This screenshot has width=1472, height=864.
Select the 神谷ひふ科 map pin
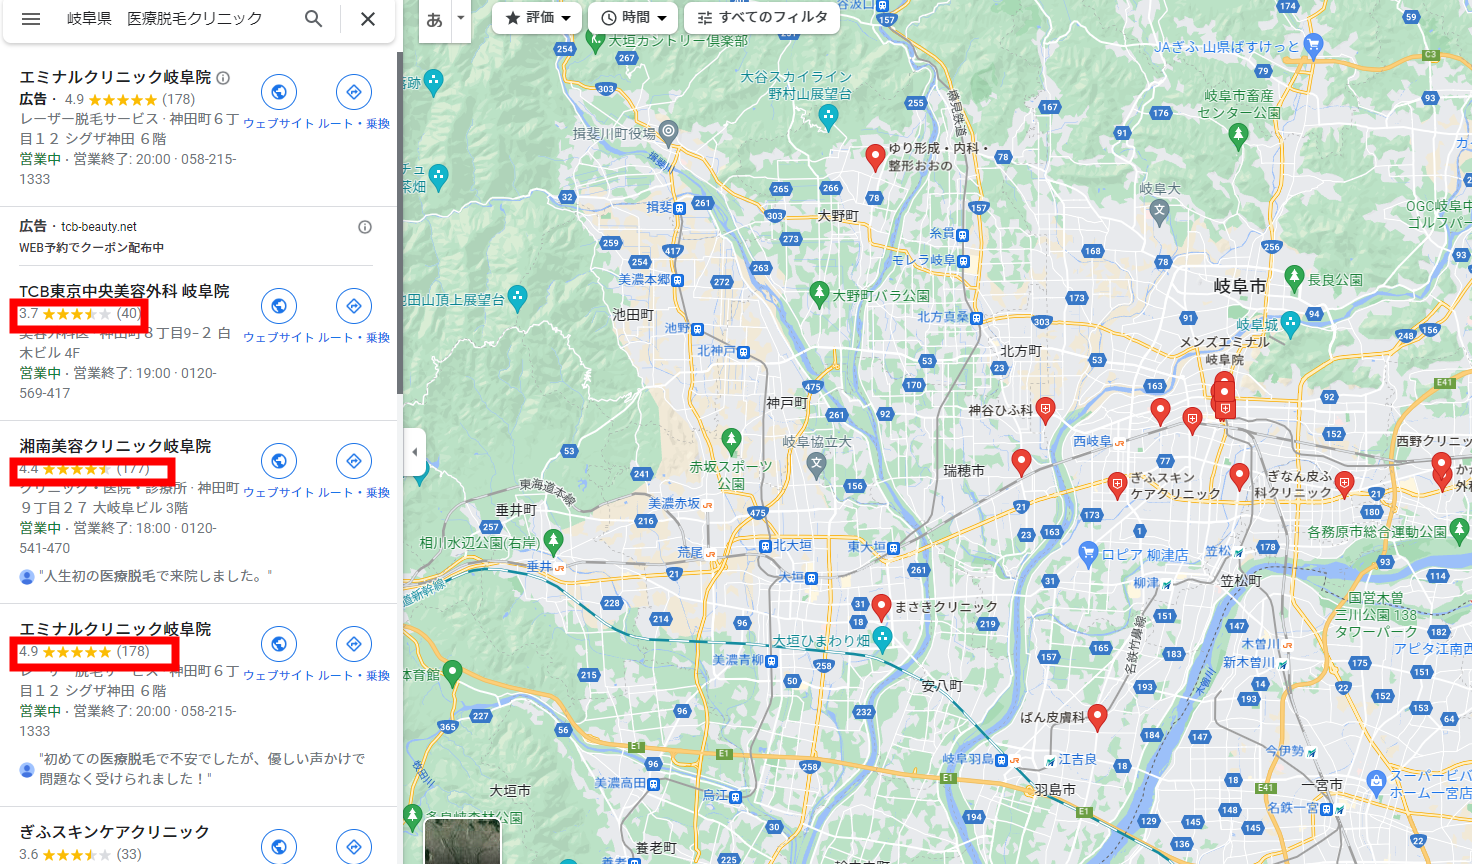pos(1045,409)
